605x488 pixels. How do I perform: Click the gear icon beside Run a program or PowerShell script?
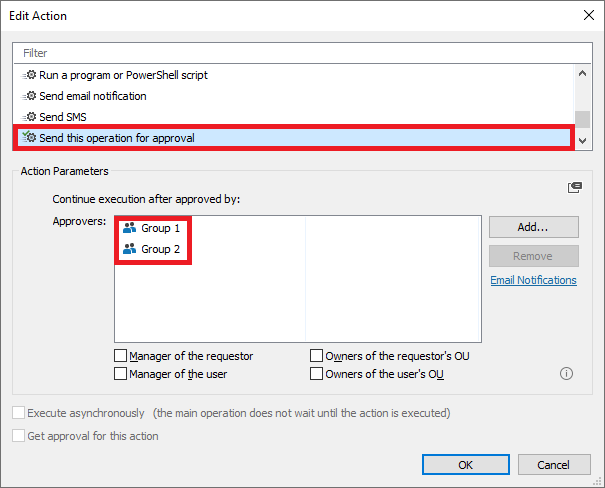(29, 75)
